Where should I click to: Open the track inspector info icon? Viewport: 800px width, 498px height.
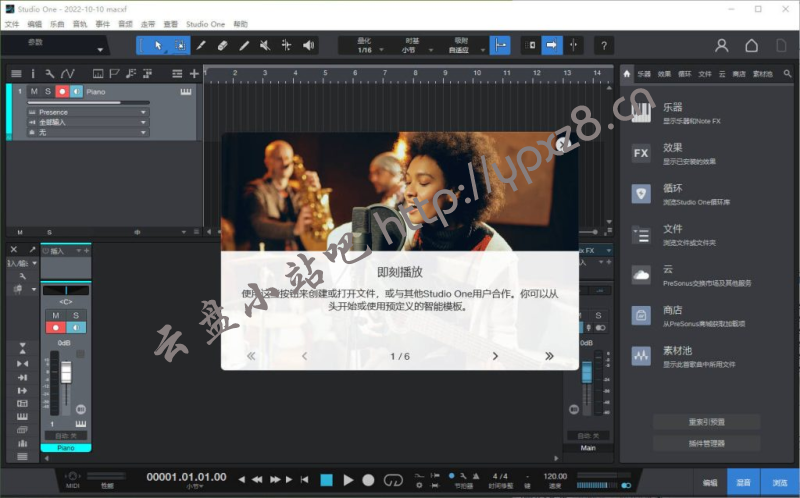(x=33, y=74)
